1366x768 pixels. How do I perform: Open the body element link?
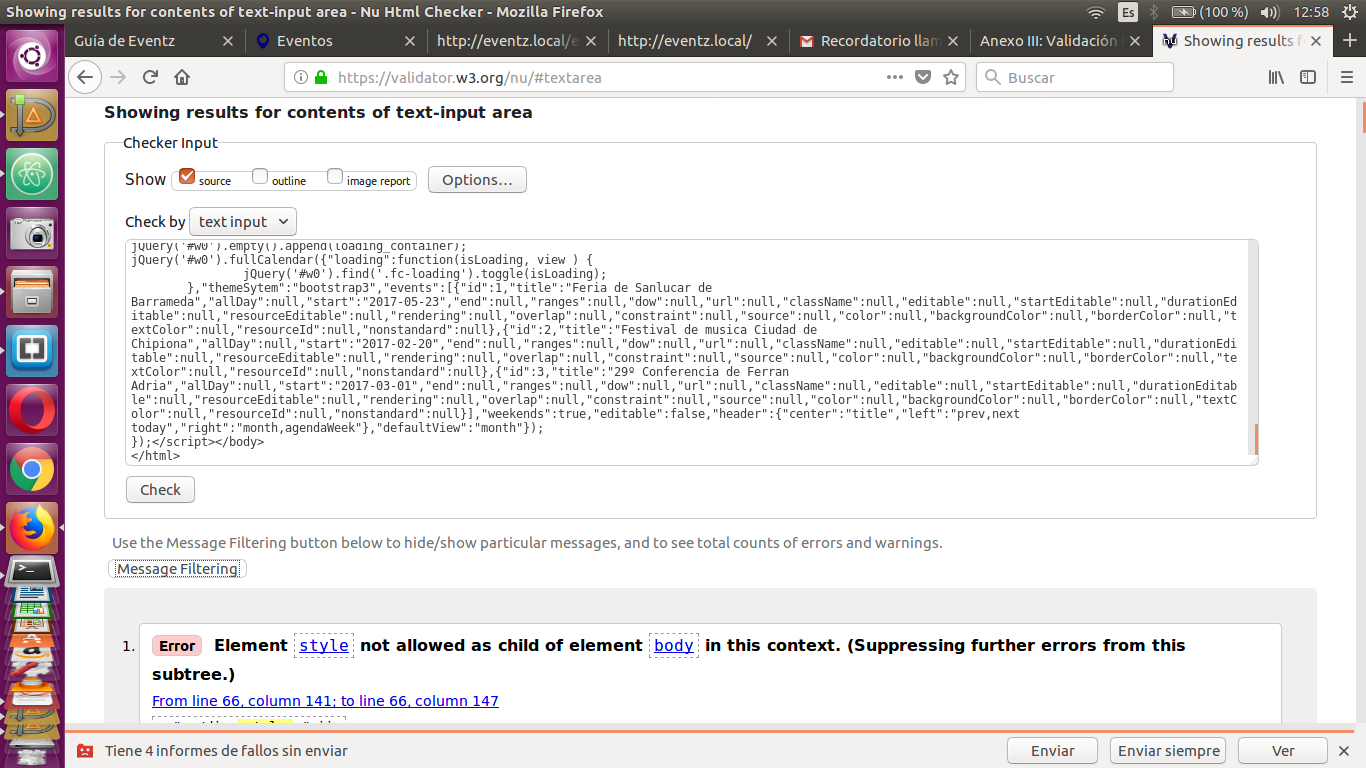(x=674, y=645)
